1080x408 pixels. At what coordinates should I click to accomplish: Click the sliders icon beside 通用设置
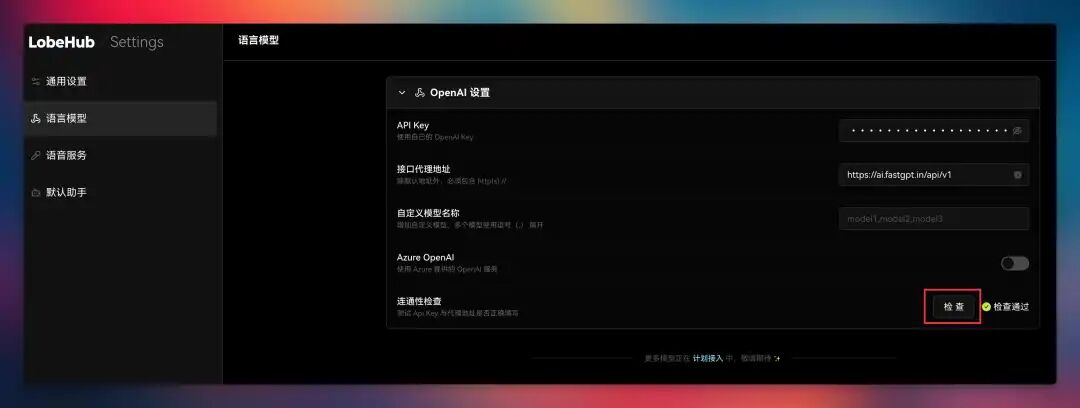[36, 81]
